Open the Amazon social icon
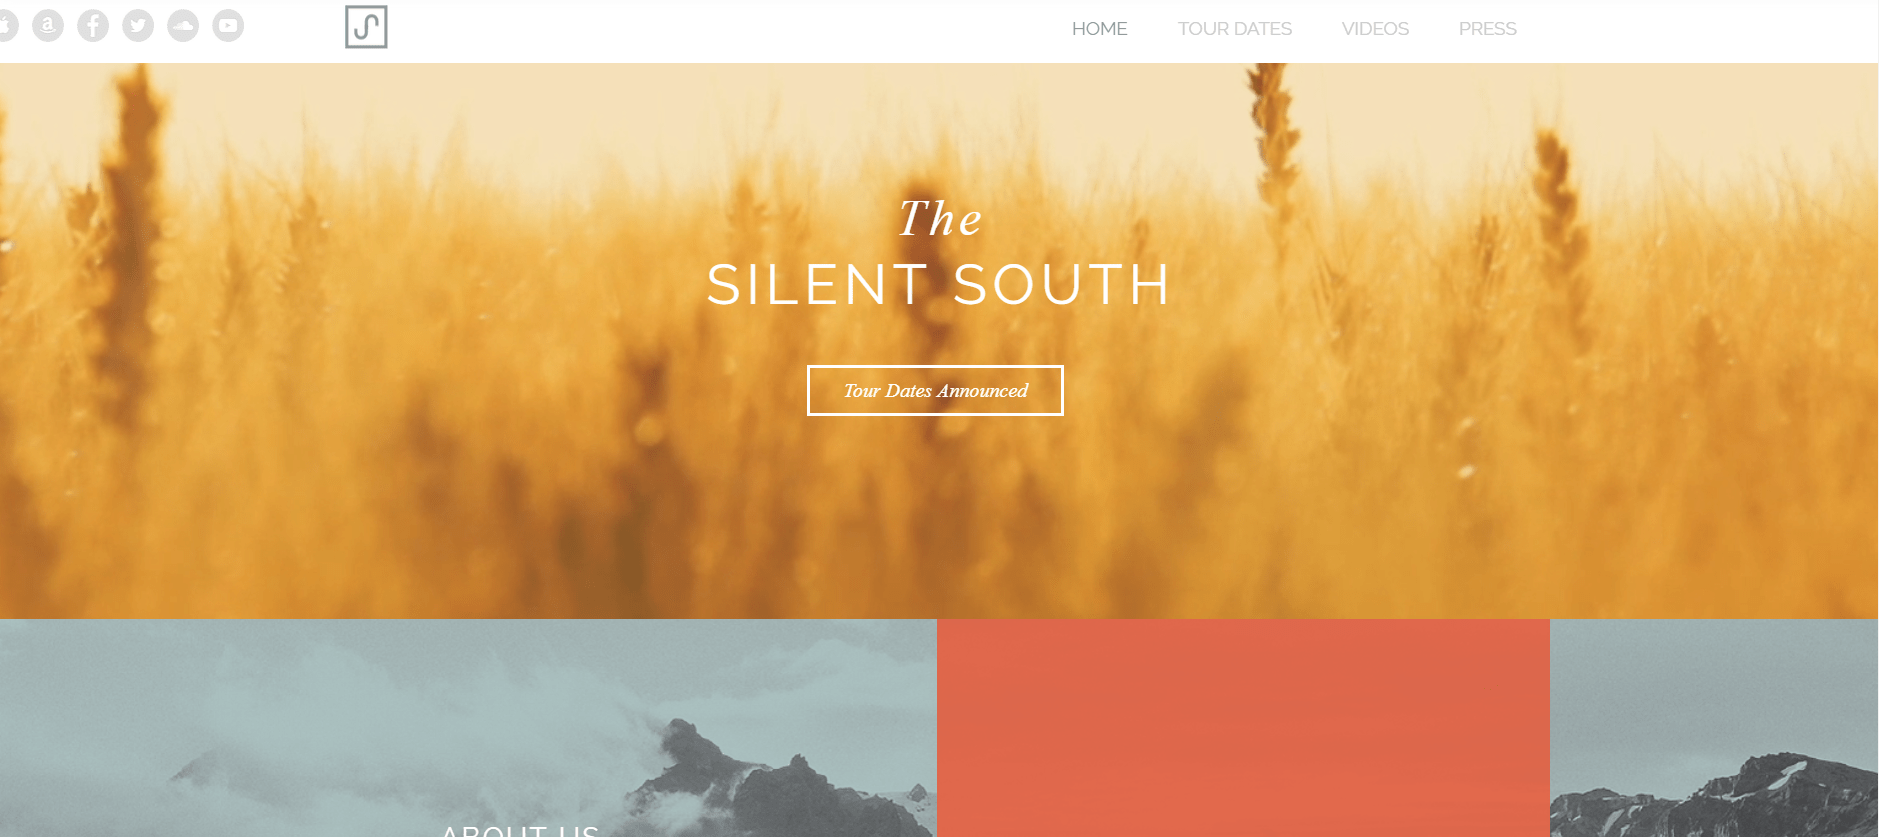This screenshot has width=1879, height=837. pos(48,26)
